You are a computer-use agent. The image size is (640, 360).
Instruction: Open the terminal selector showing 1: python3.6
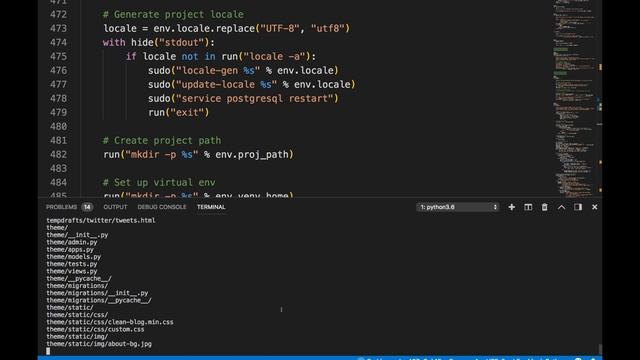pyautogui.click(x=458, y=207)
